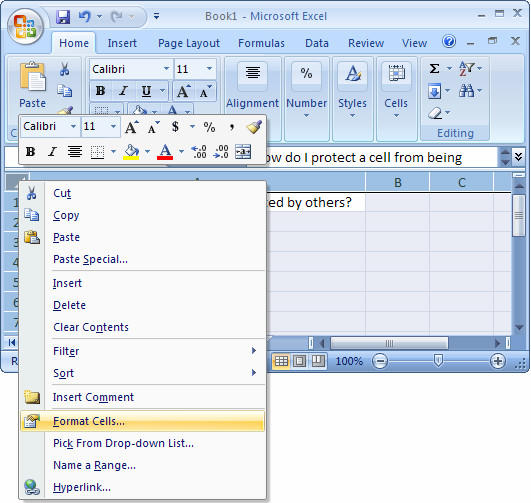Open the Filter submenu in context menu
The height and width of the screenshot is (503, 531).
point(142,351)
